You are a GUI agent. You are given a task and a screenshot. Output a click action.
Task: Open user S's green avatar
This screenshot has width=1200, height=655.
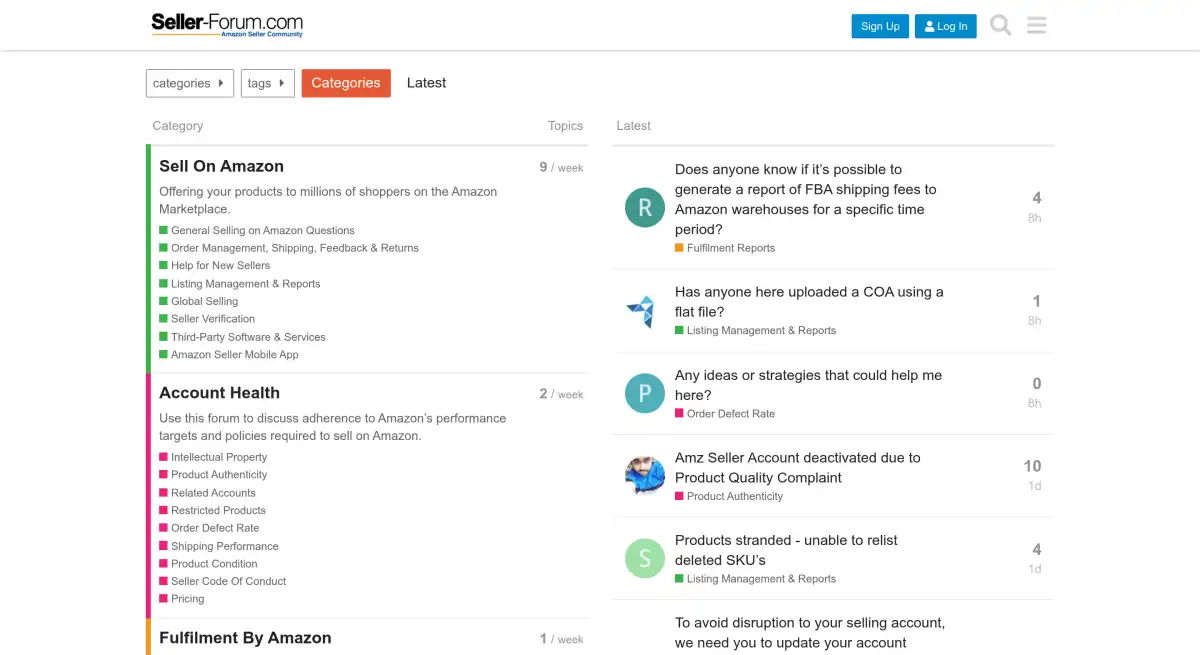click(645, 558)
